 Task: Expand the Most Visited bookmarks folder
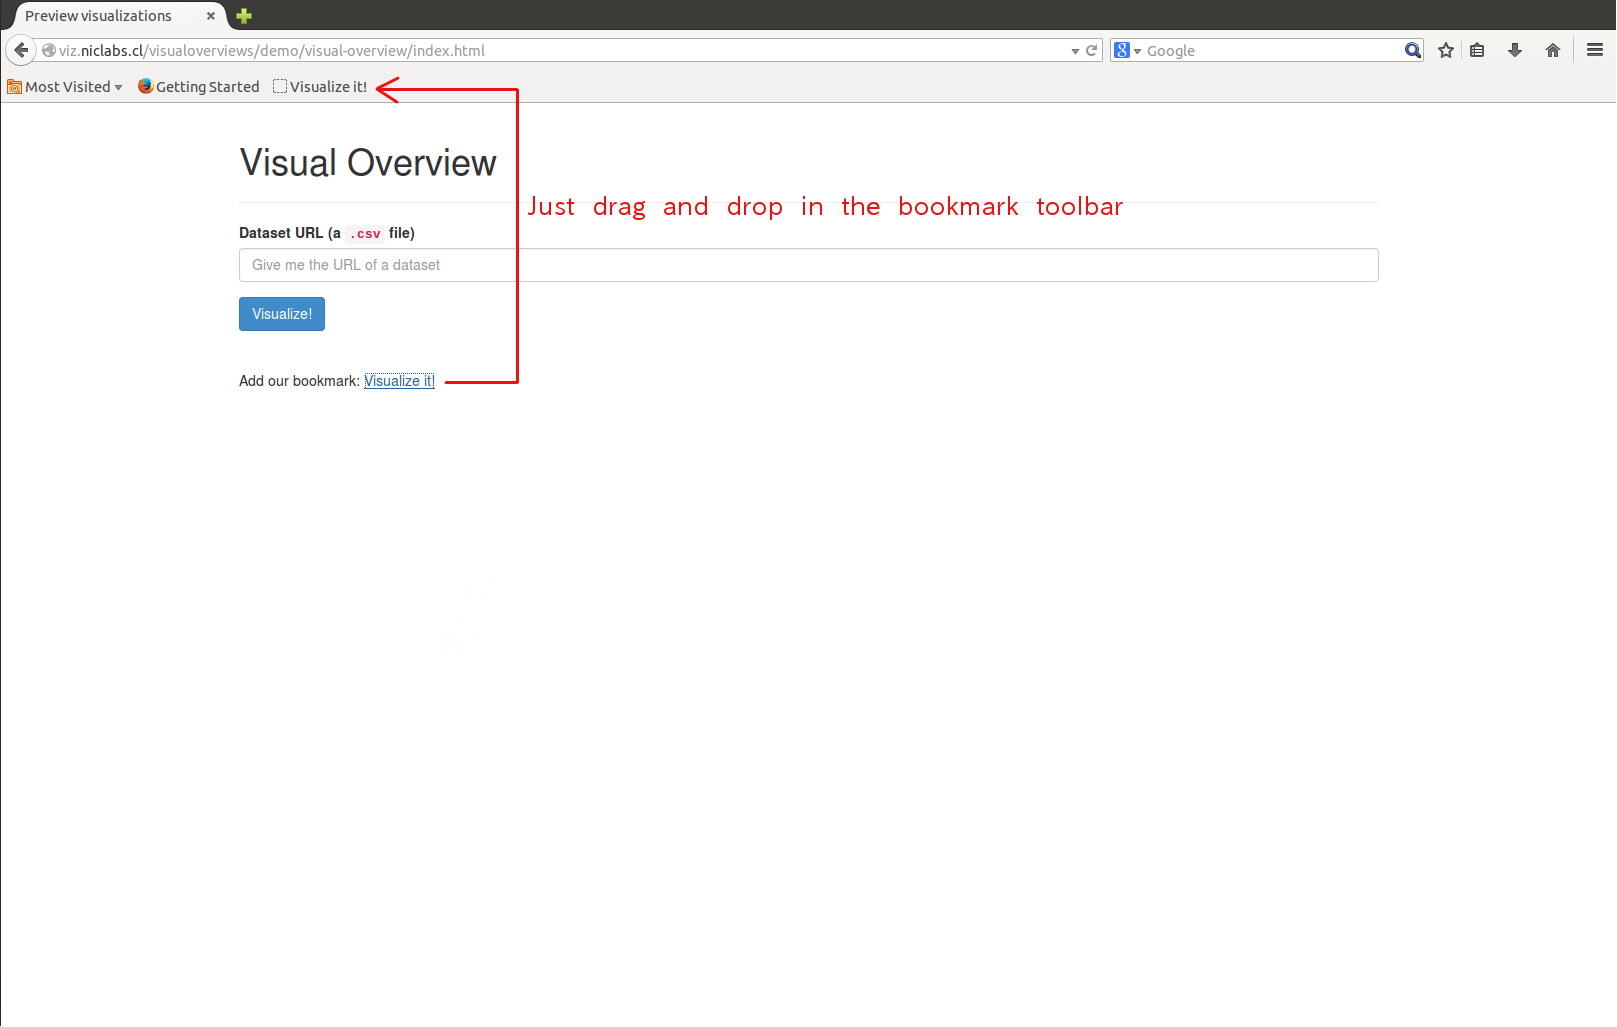(65, 87)
